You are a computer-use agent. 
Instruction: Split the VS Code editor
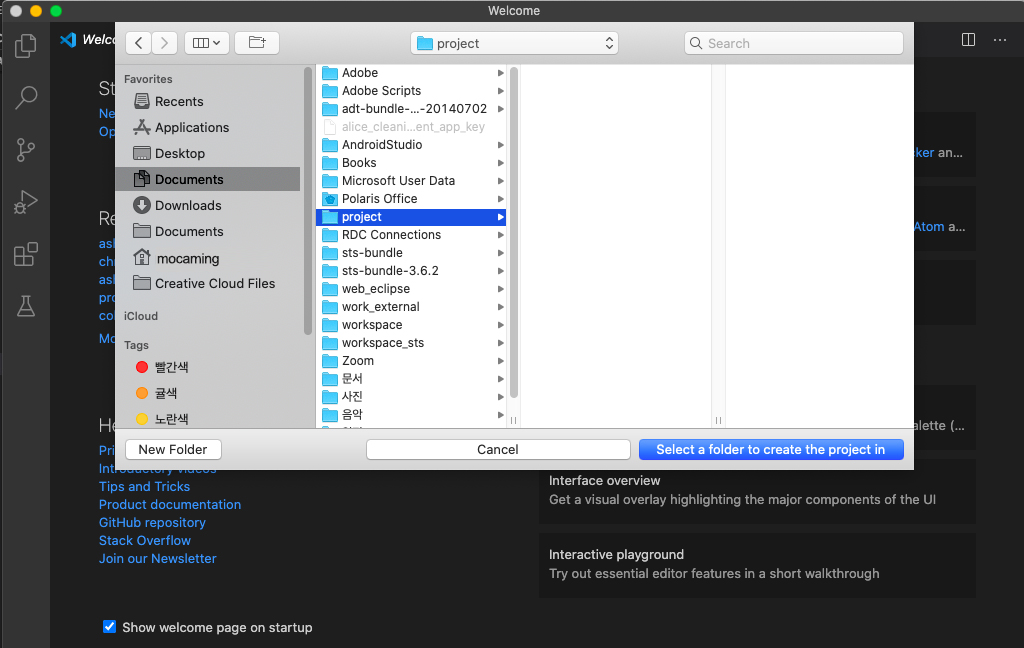[x=968, y=40]
